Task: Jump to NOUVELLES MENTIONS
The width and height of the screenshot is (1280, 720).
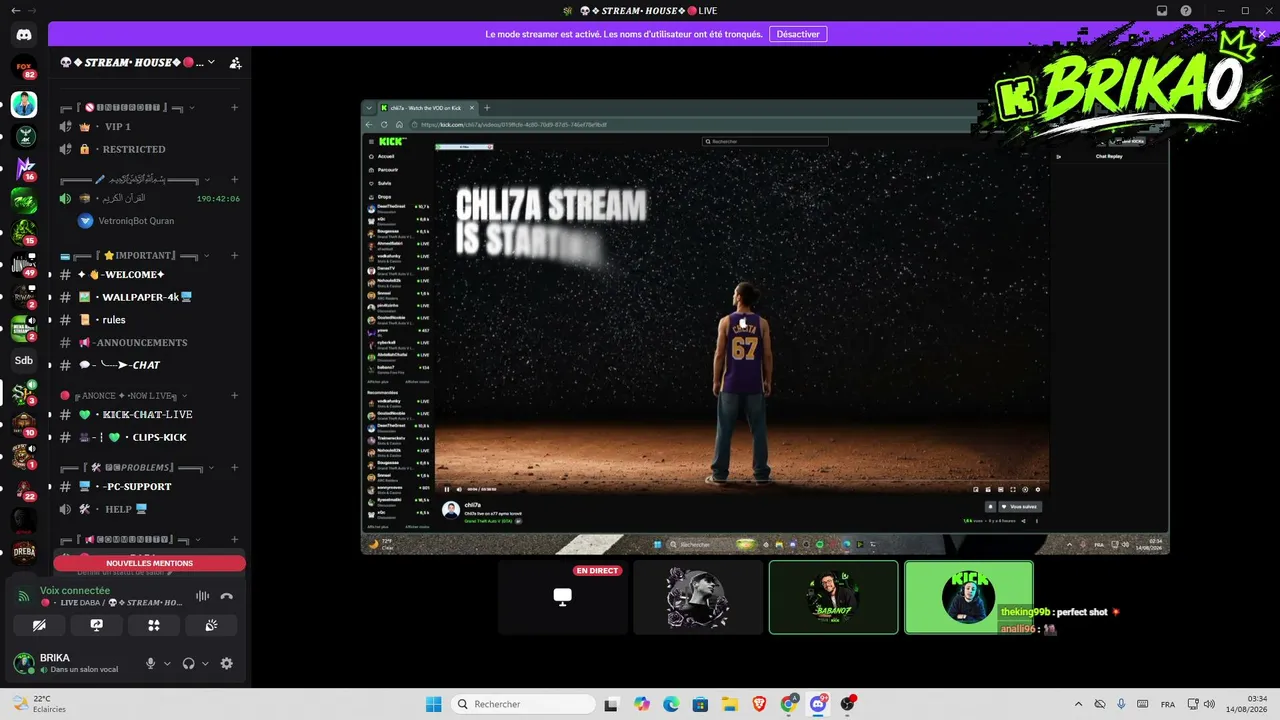Action: coord(149,563)
